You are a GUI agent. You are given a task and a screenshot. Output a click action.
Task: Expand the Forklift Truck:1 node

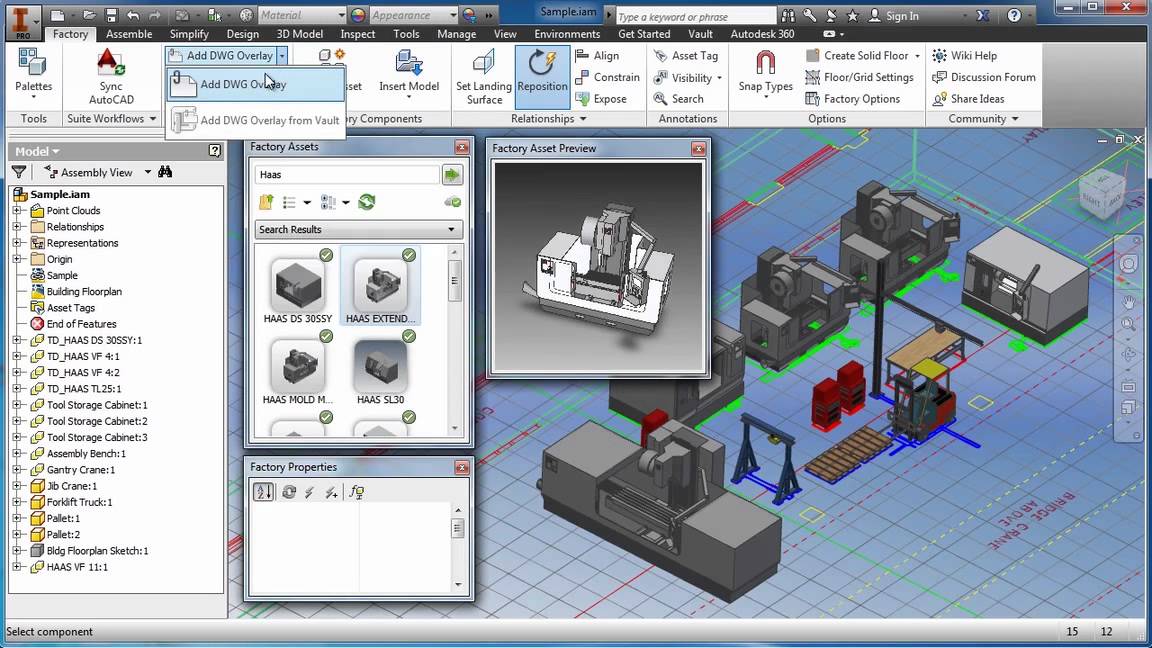tap(17, 503)
